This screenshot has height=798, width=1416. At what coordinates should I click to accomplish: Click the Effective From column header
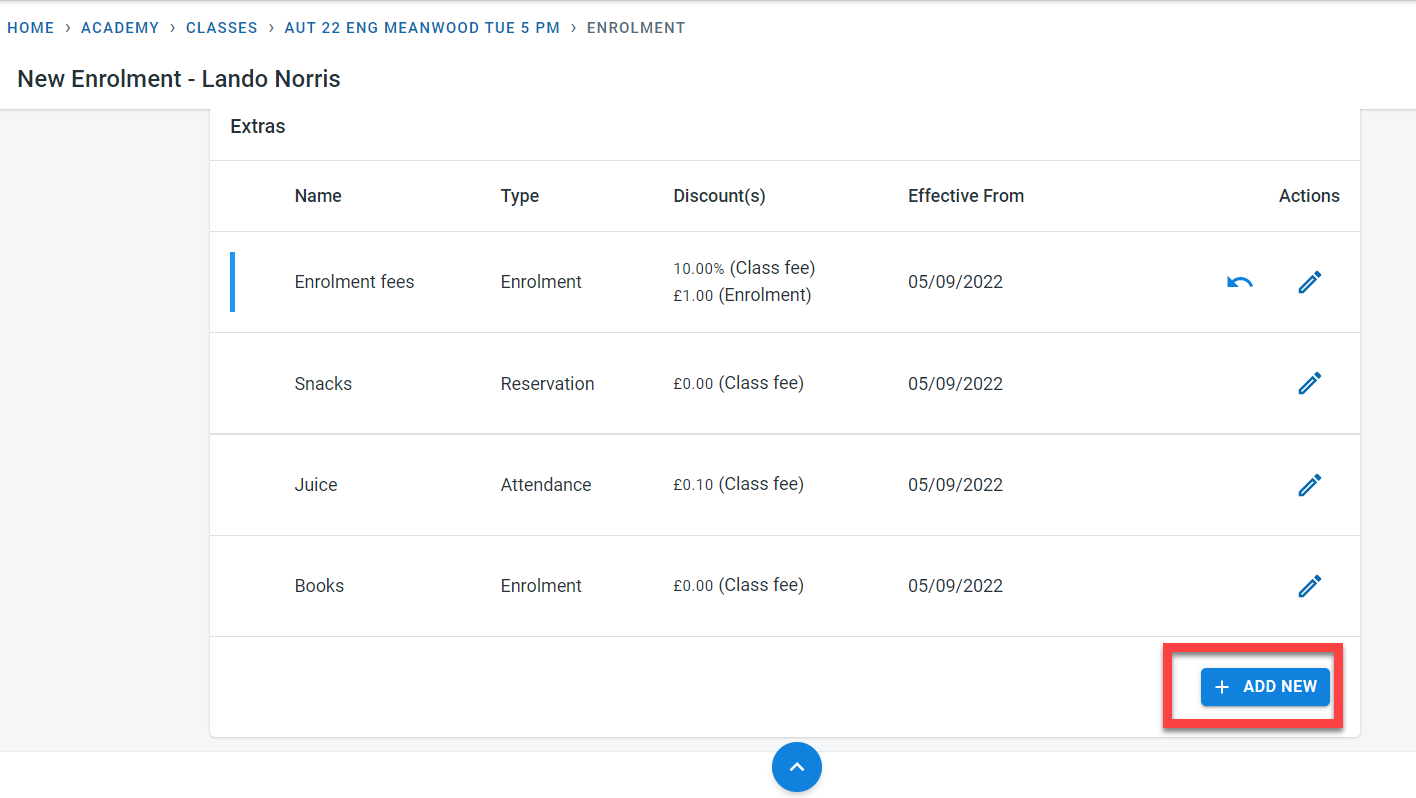coord(965,196)
